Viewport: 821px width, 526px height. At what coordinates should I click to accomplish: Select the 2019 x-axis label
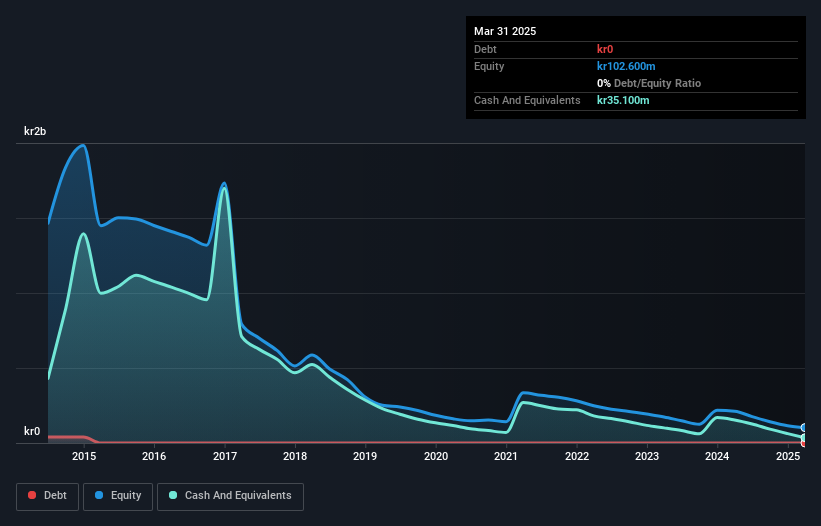point(365,456)
